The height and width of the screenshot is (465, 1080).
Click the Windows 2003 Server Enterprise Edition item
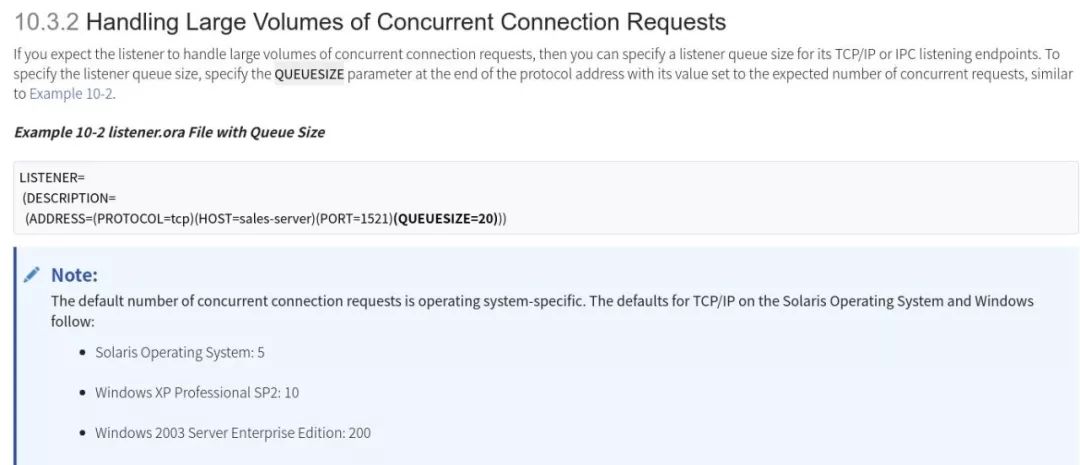point(233,433)
